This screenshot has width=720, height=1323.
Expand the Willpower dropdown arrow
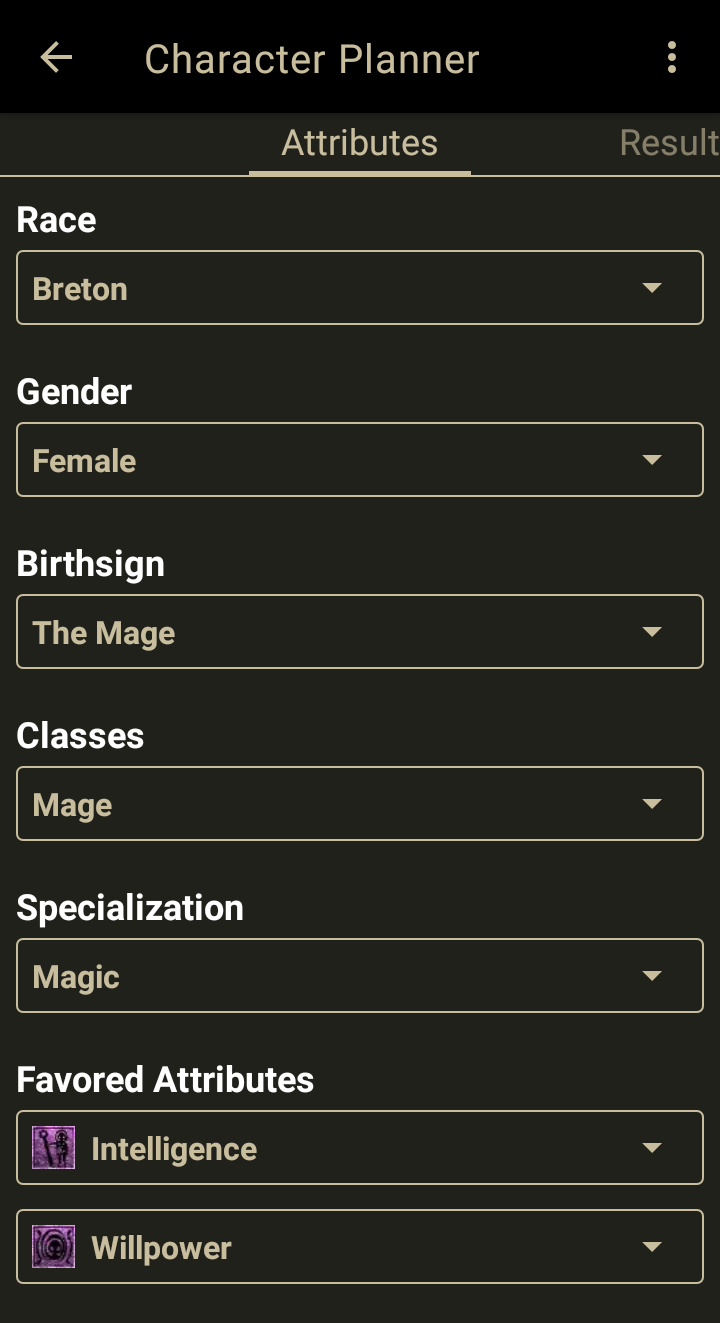point(652,1247)
